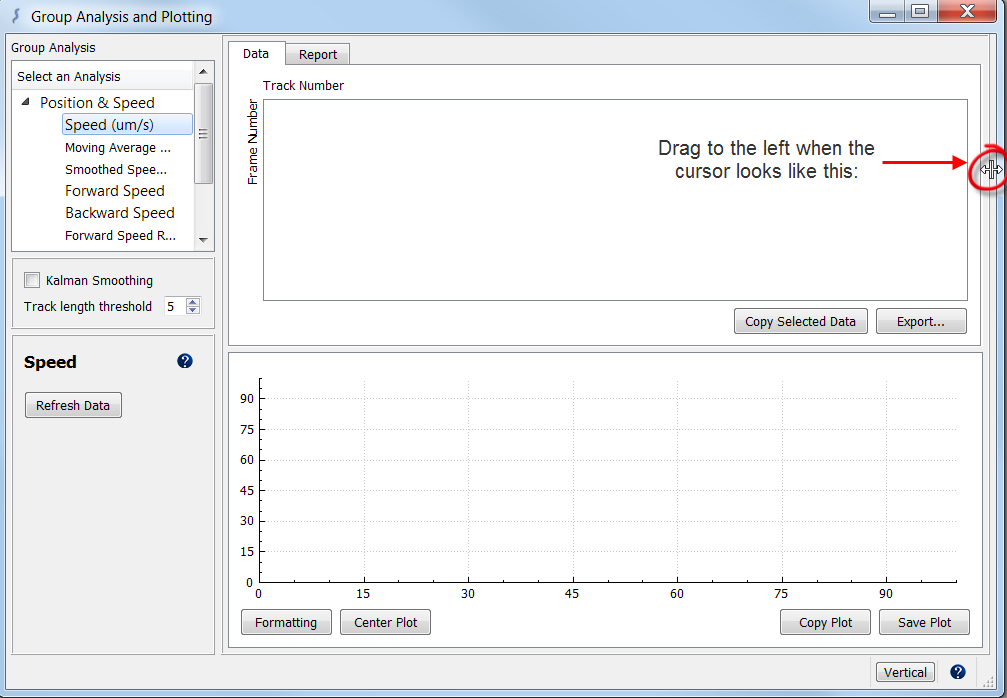Select the Data tab
The image size is (1007, 698).
click(256, 54)
